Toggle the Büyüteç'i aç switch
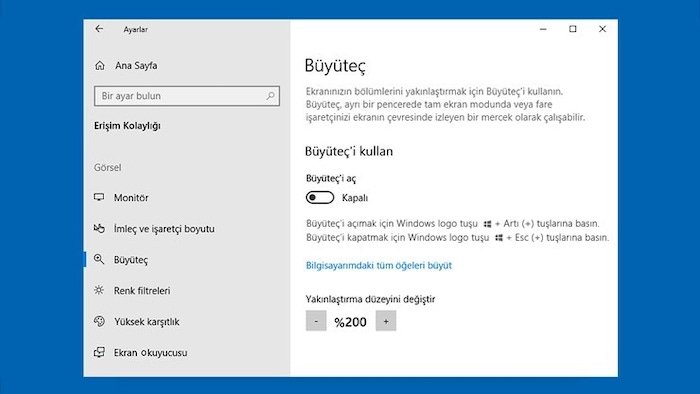The height and width of the screenshot is (394, 700). pos(320,197)
